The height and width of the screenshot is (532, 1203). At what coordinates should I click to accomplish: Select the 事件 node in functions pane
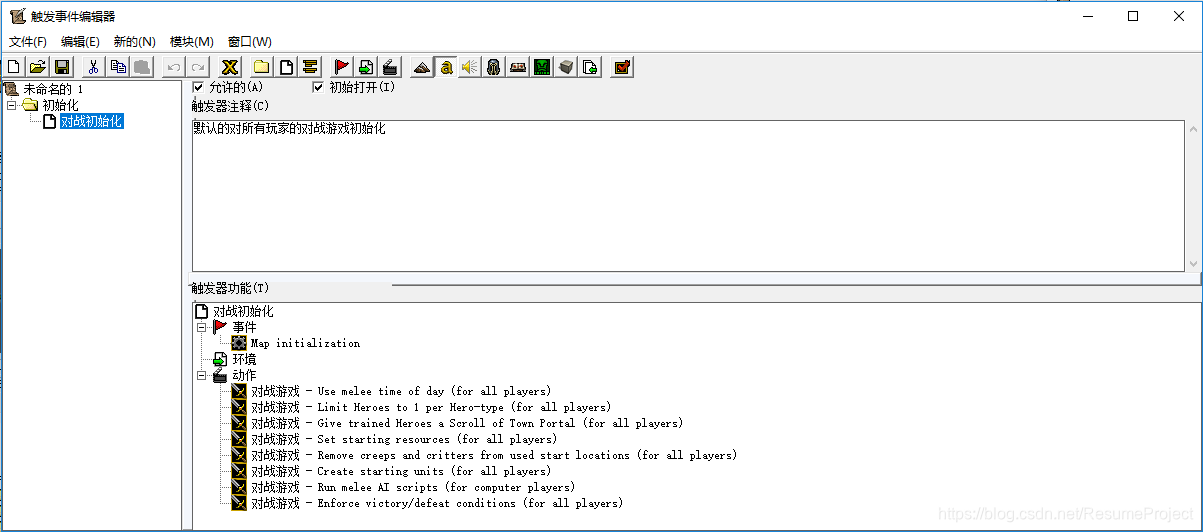pos(244,327)
